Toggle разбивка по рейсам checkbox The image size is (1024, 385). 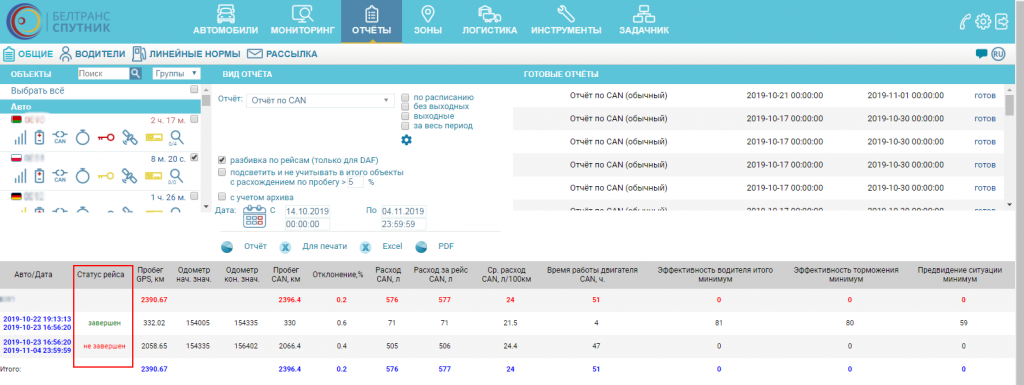click(222, 160)
